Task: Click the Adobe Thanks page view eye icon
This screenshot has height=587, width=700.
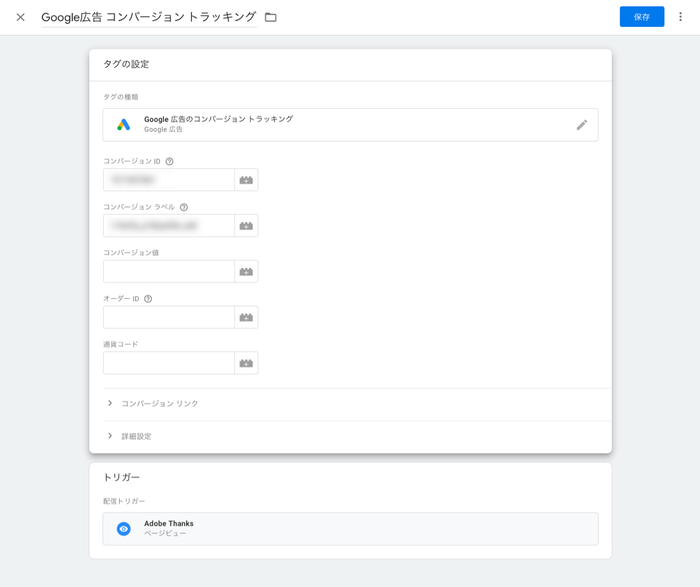Action: (124, 529)
